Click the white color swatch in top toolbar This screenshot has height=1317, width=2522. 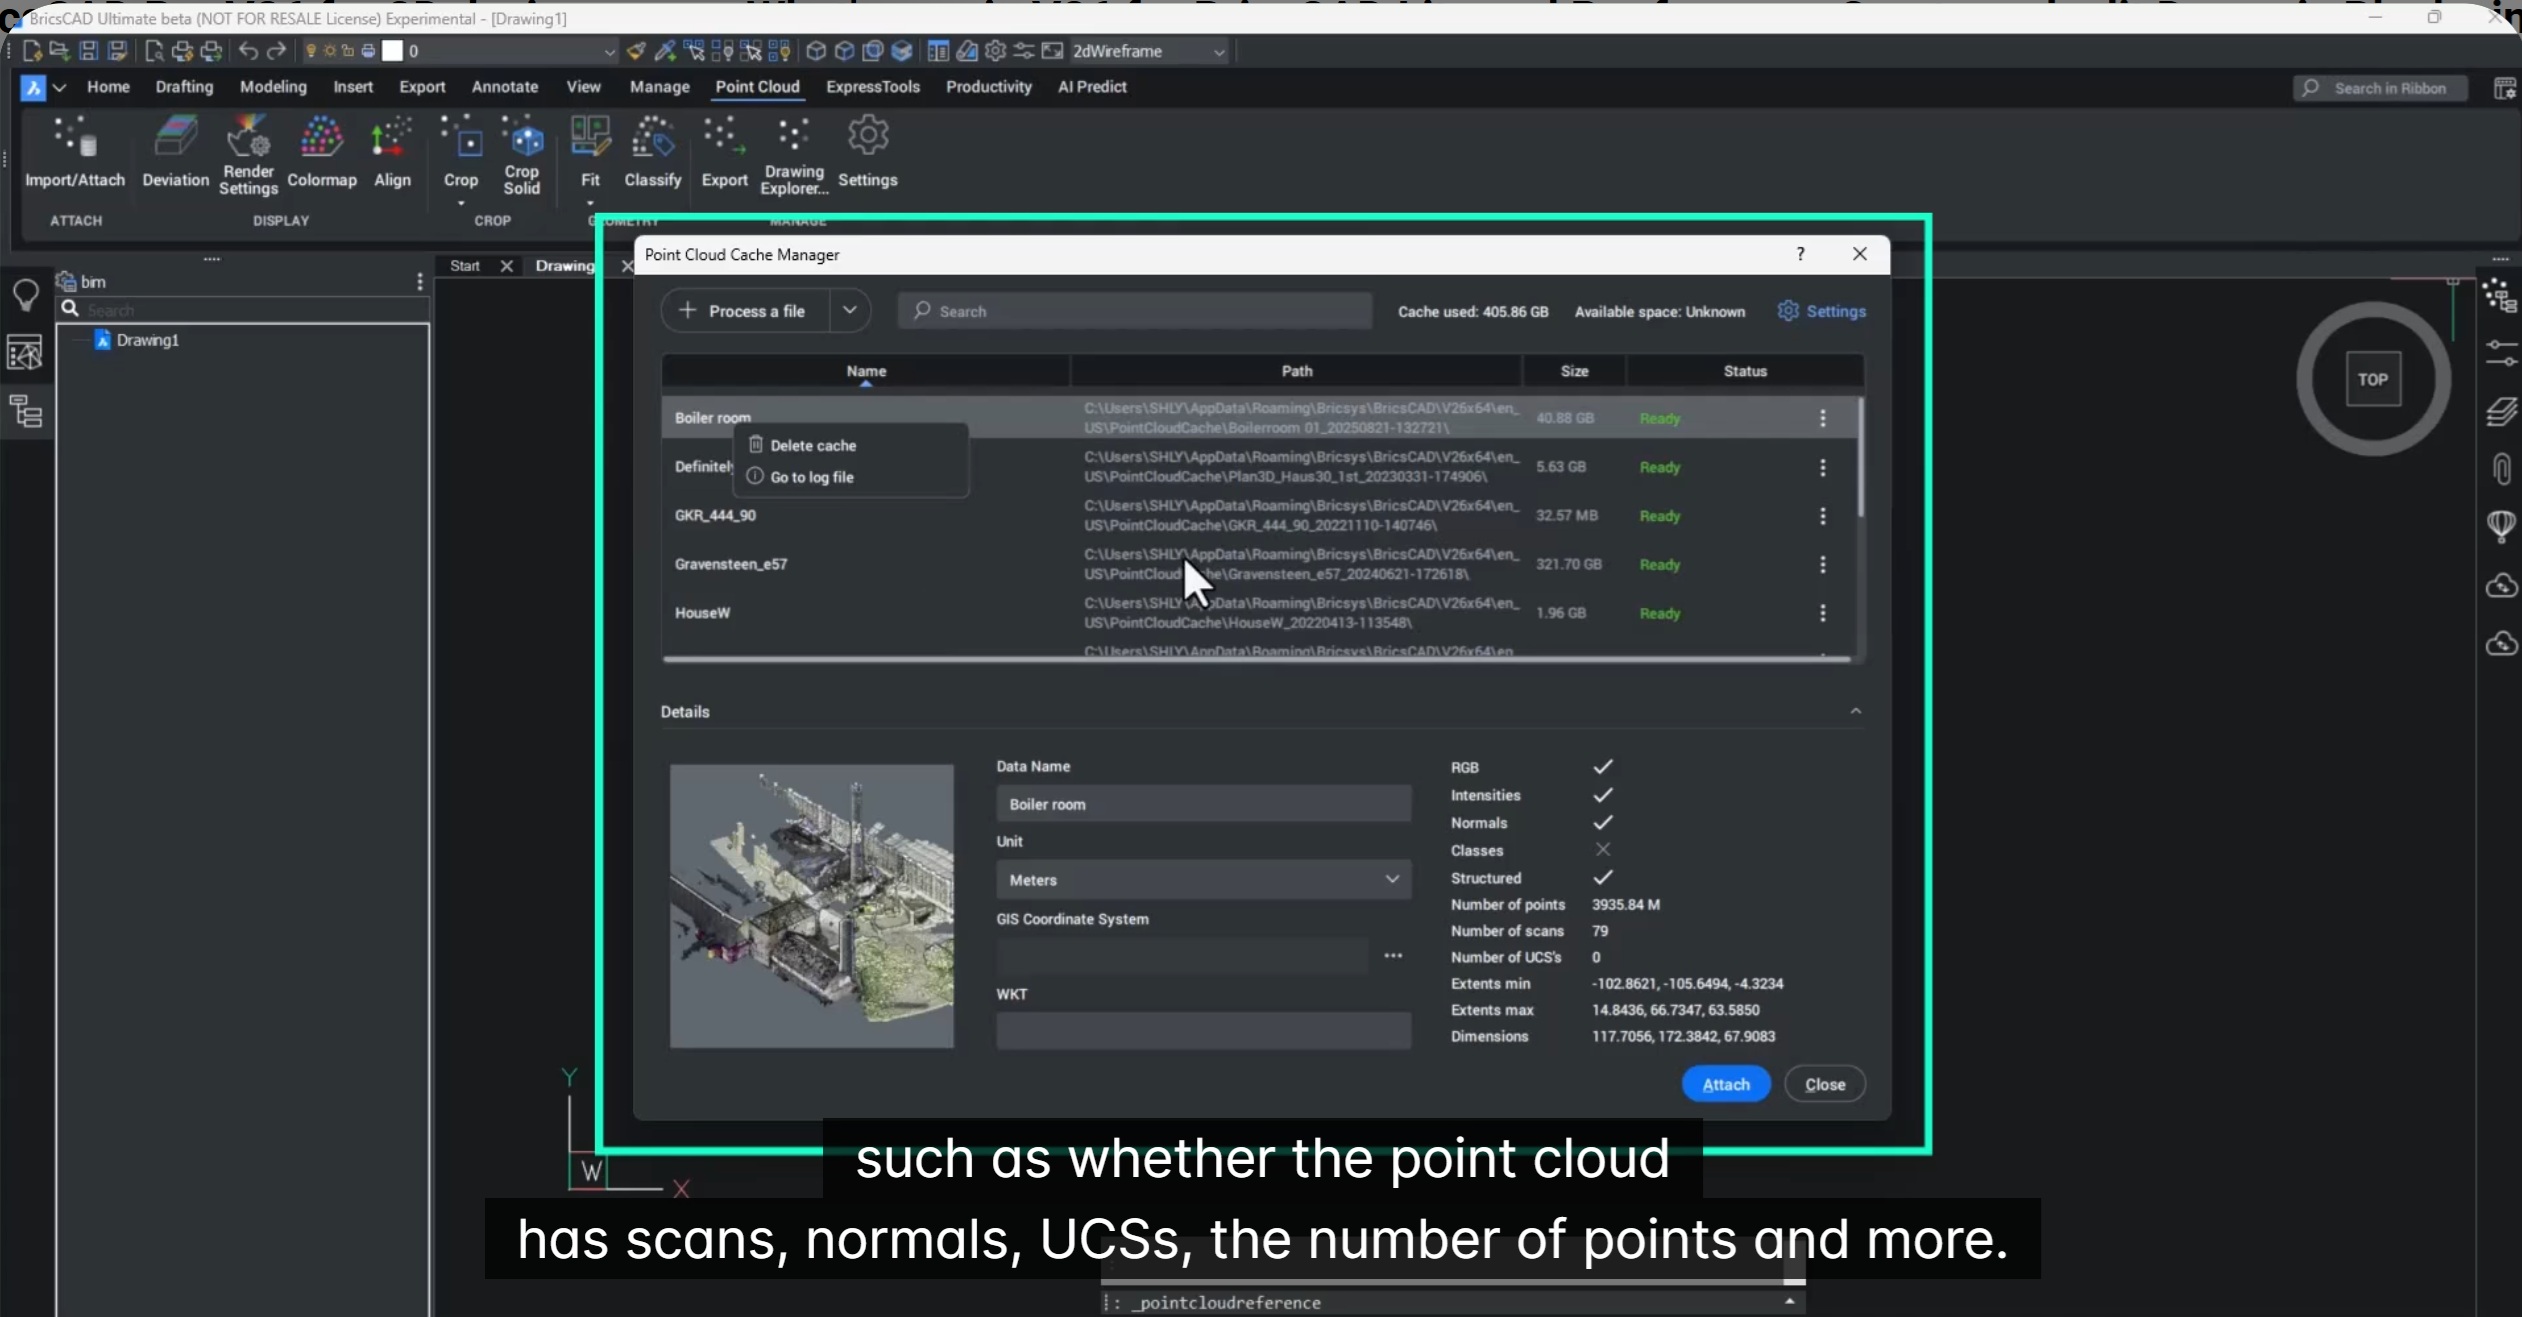point(392,51)
